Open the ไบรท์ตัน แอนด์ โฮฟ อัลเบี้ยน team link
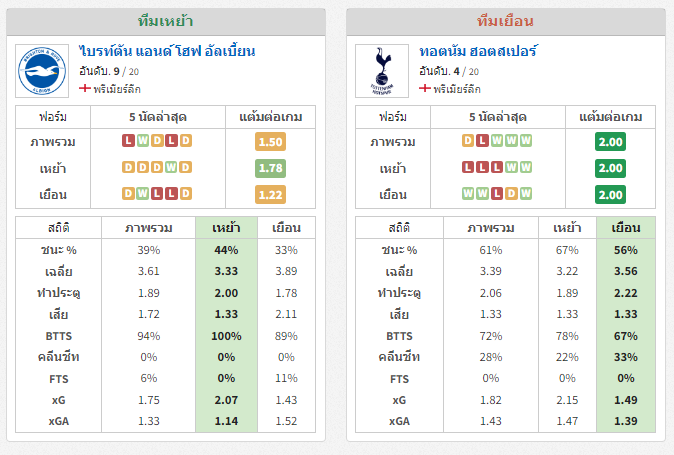The height and width of the screenshot is (455, 674). click(167, 51)
